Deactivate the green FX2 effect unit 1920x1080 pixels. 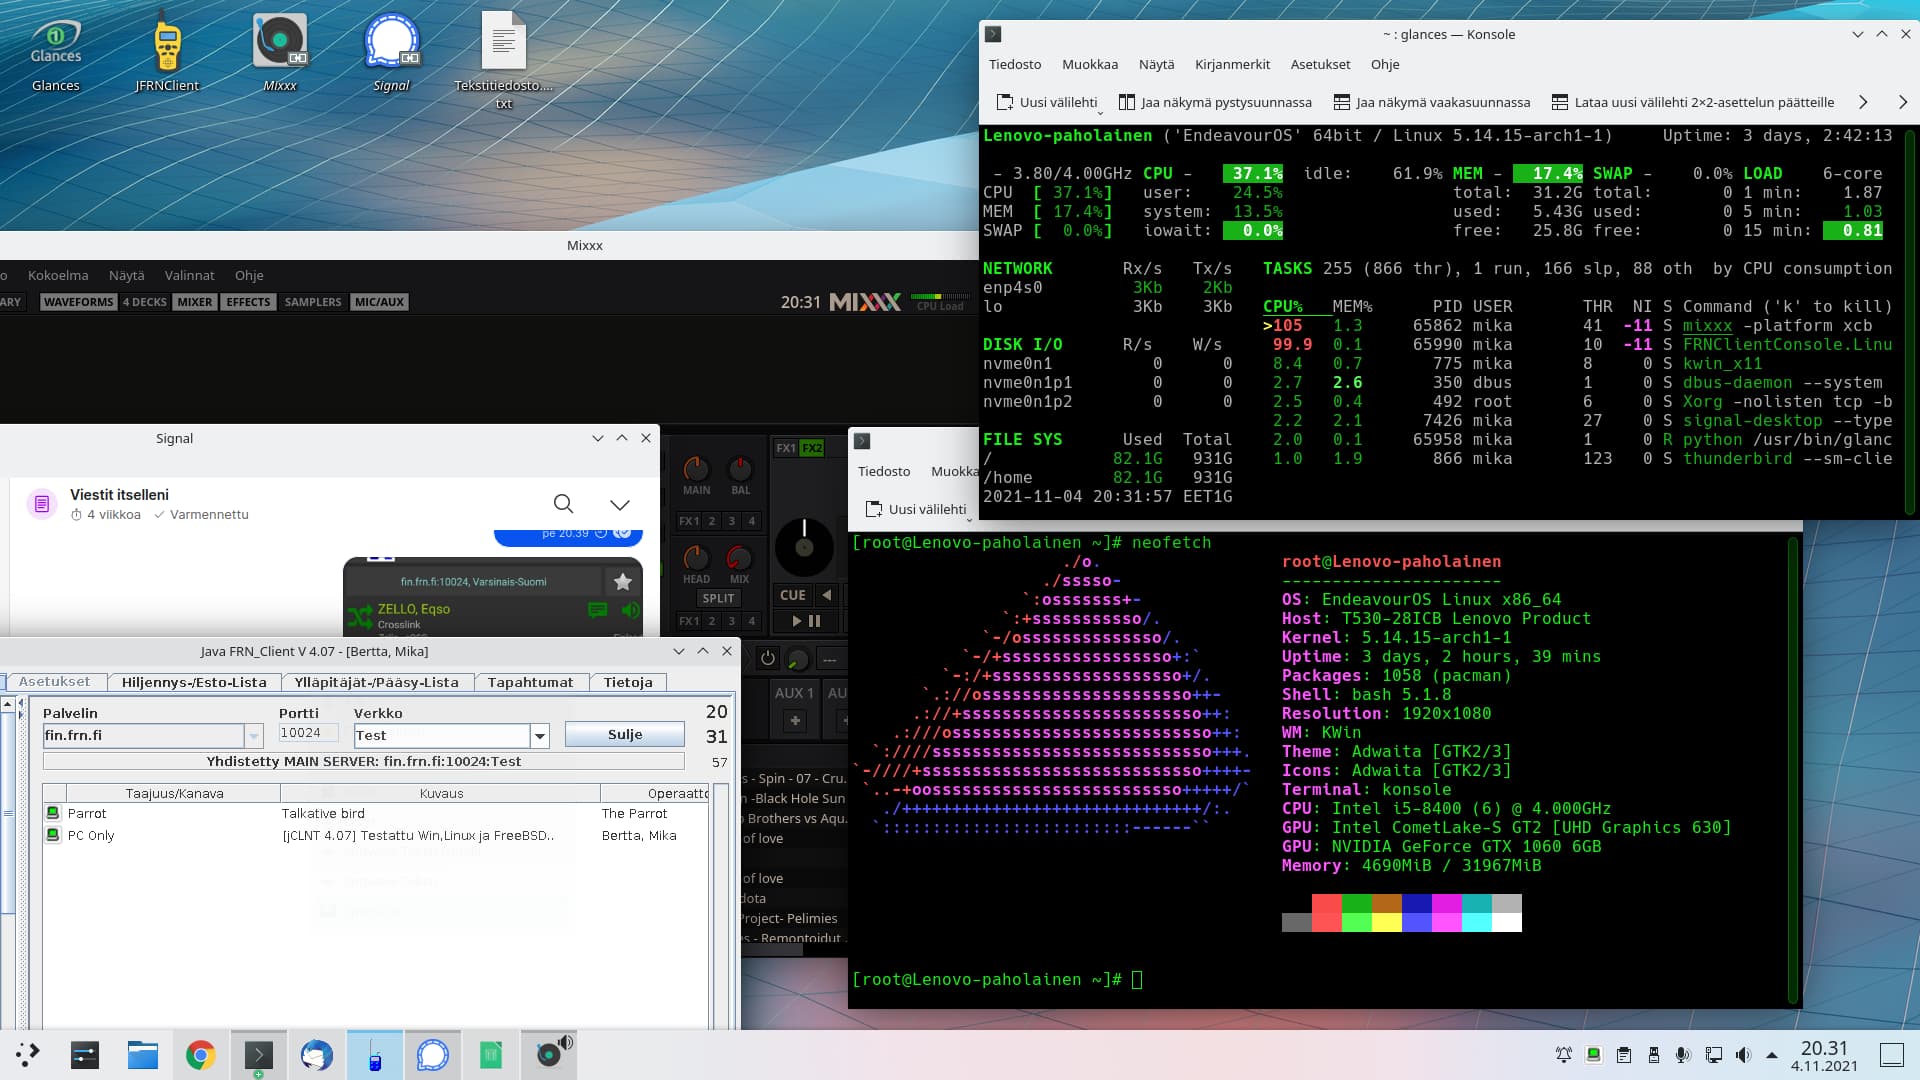click(x=812, y=448)
